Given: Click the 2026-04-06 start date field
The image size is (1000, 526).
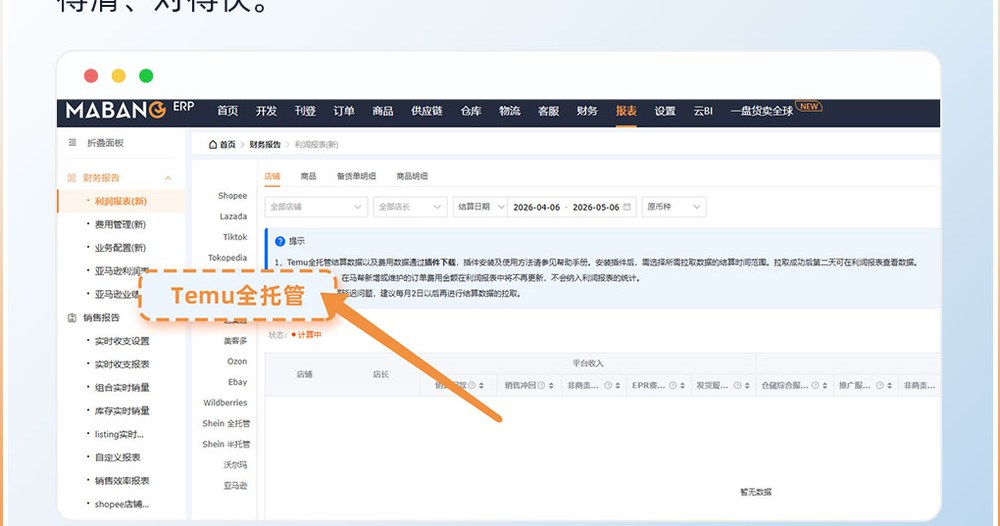Looking at the screenshot, I should tap(536, 207).
